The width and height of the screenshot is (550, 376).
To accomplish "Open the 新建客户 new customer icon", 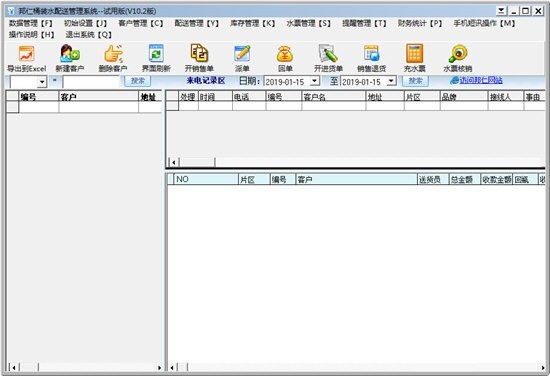I will tap(69, 54).
